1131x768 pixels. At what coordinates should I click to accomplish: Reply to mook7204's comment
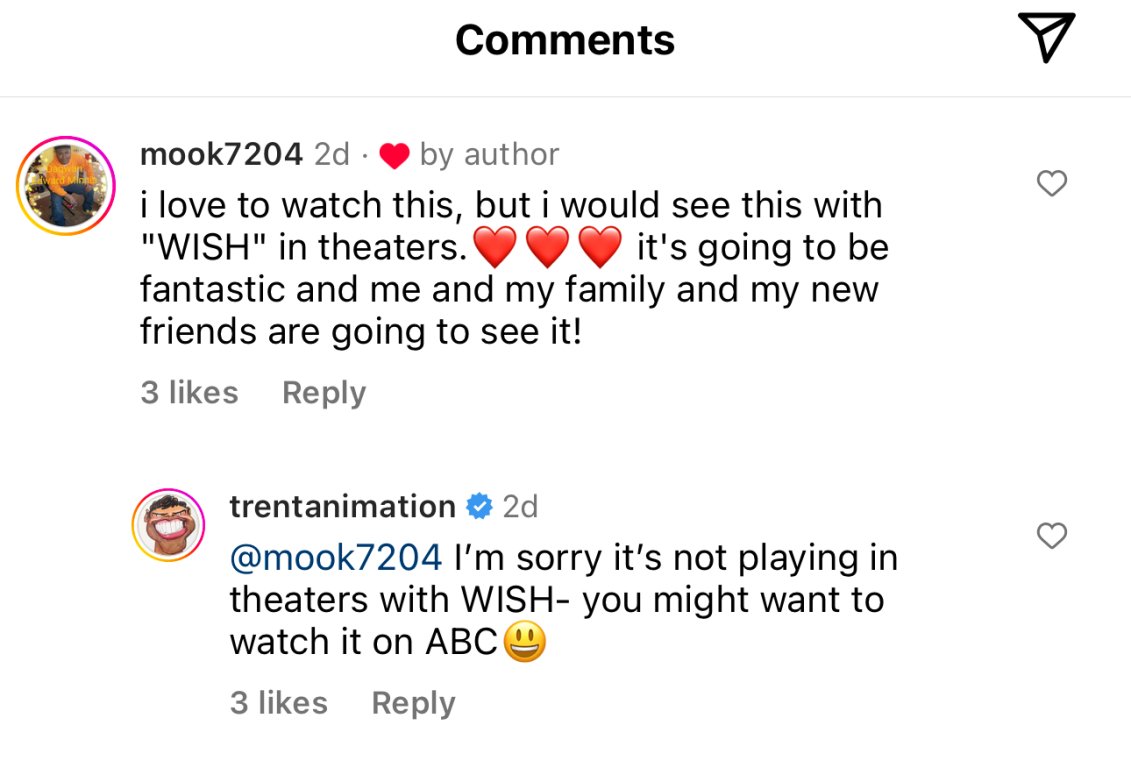click(324, 393)
